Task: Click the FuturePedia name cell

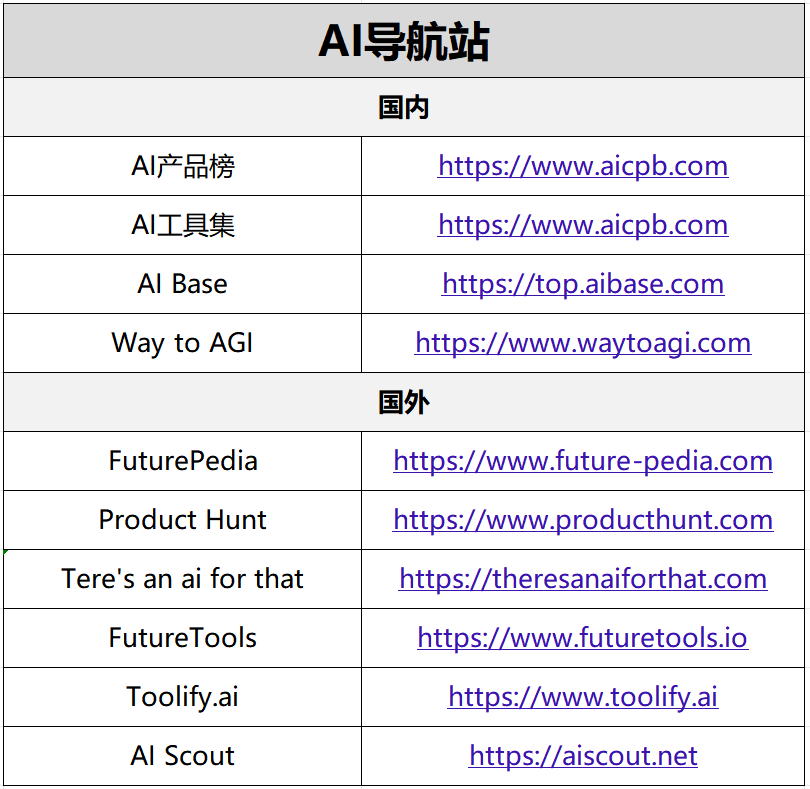Action: [x=183, y=461]
